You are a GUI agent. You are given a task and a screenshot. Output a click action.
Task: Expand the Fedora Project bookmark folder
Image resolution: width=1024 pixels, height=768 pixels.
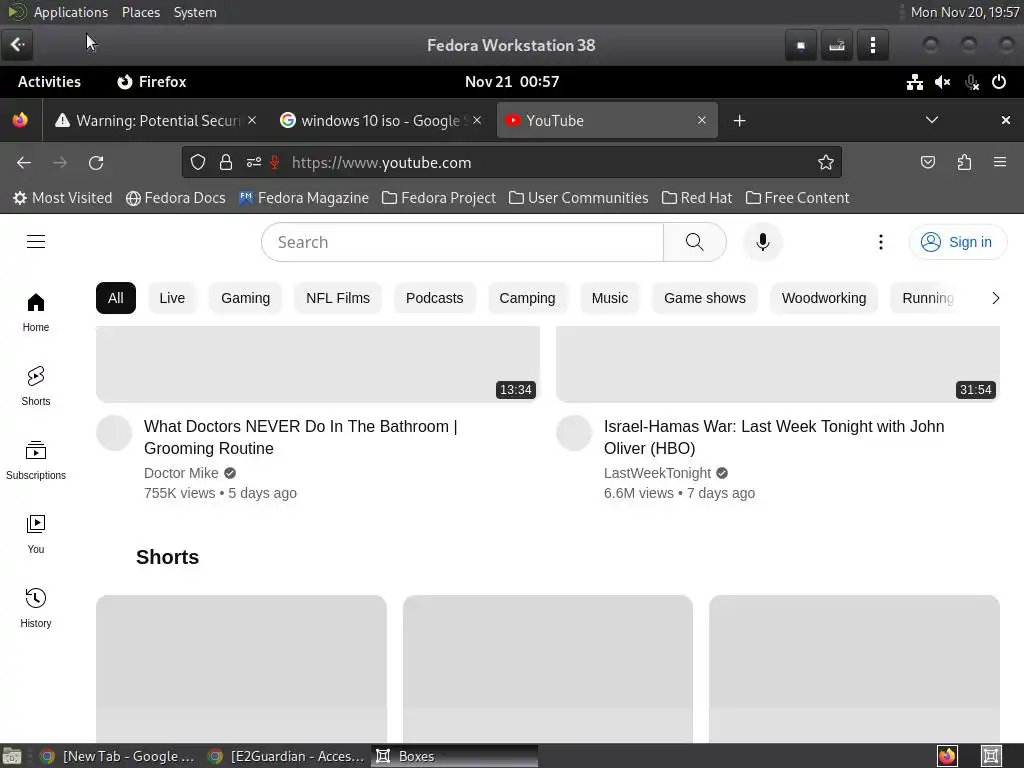tap(439, 198)
